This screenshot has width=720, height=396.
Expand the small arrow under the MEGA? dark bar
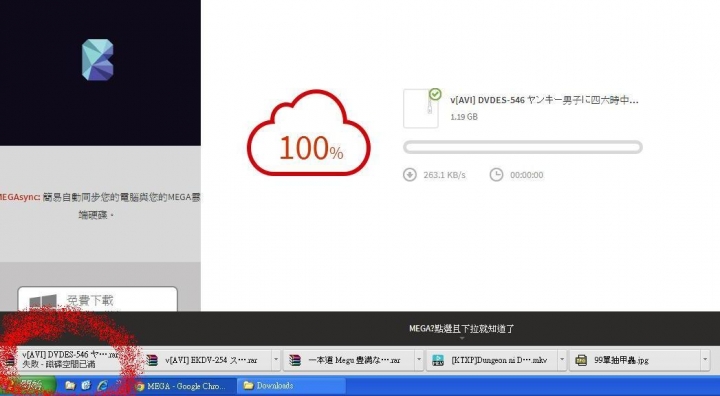coord(462,339)
